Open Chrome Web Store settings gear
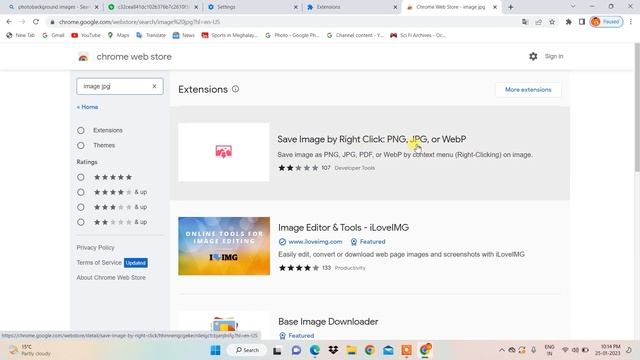640x360 pixels. point(533,56)
